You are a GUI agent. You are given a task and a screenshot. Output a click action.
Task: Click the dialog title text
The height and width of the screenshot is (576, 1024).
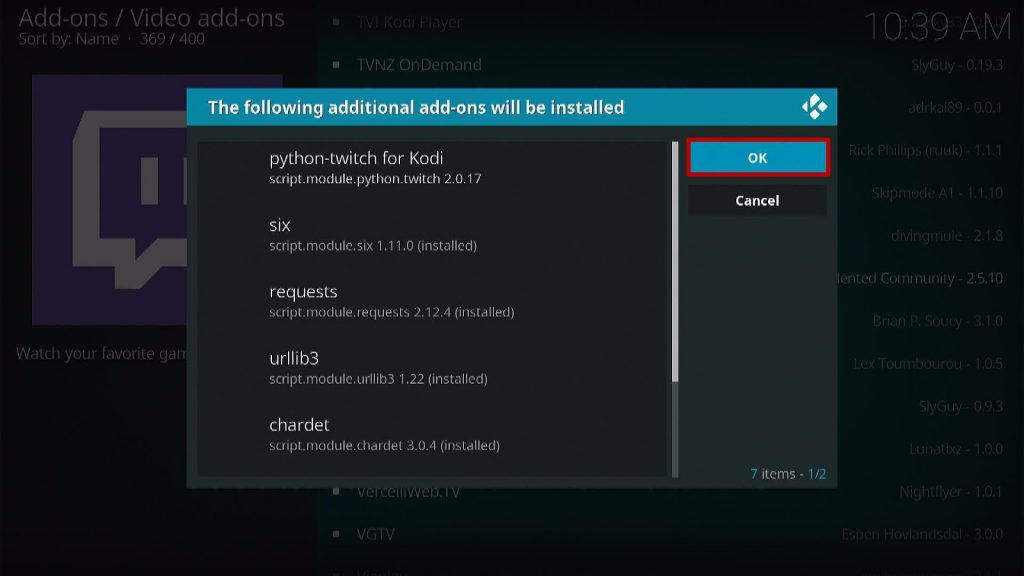point(416,107)
